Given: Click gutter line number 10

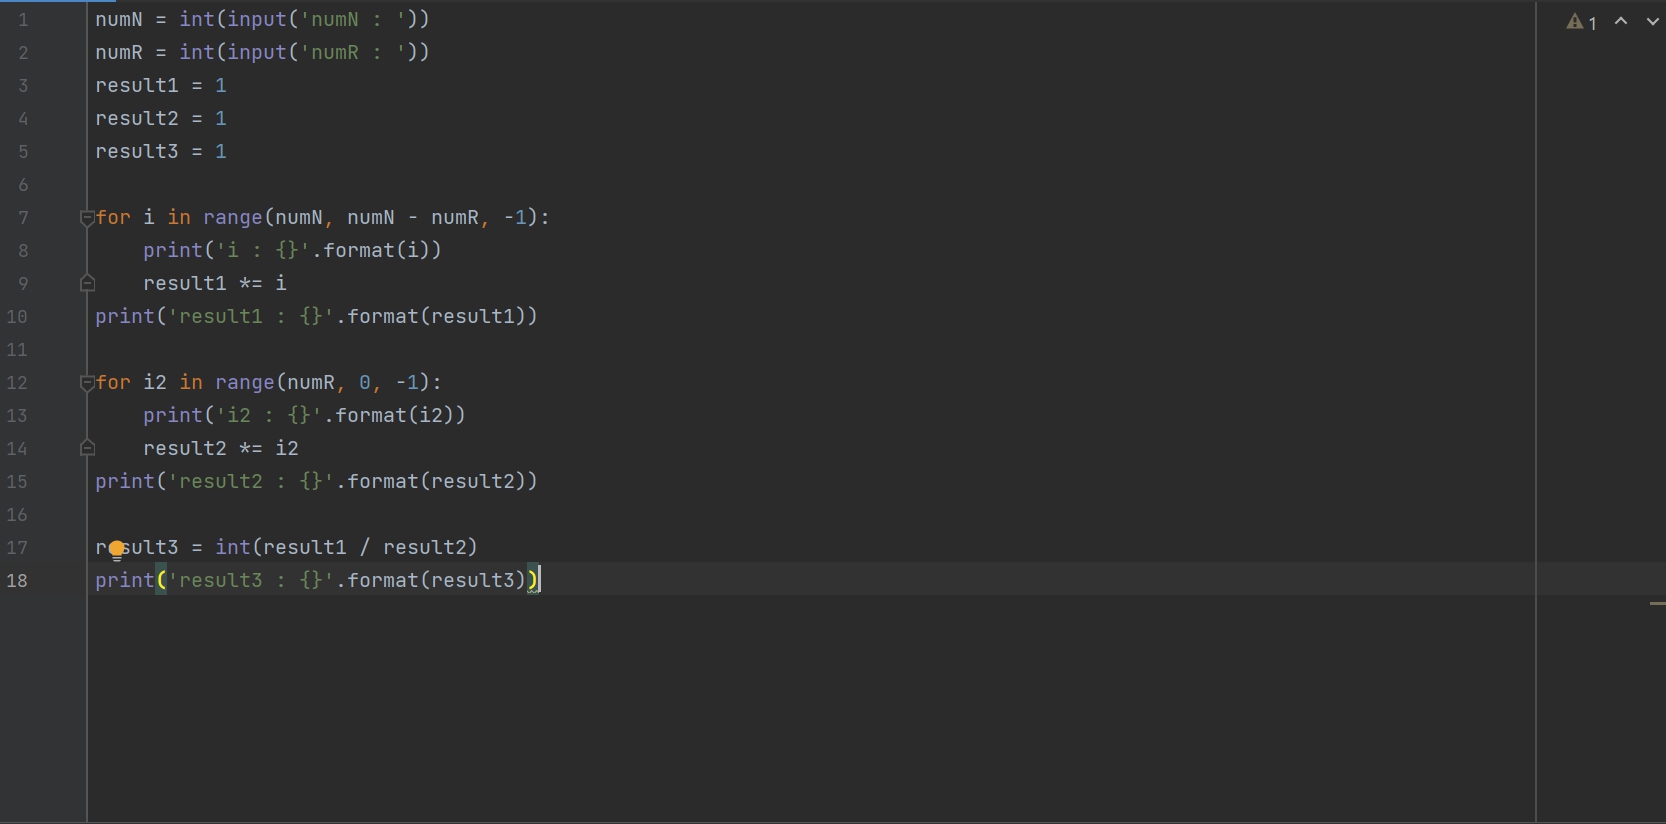Looking at the screenshot, I should click(18, 317).
